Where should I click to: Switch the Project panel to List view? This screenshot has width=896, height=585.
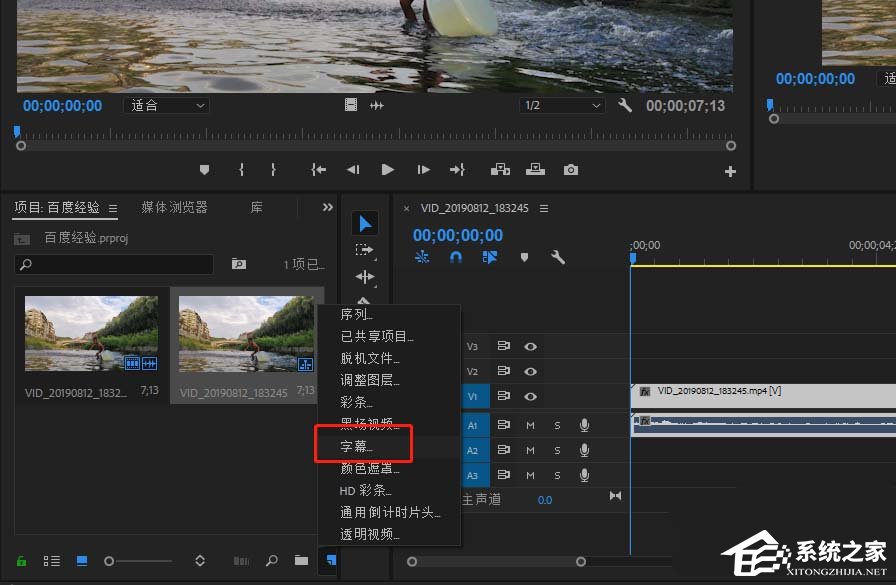[x=51, y=560]
